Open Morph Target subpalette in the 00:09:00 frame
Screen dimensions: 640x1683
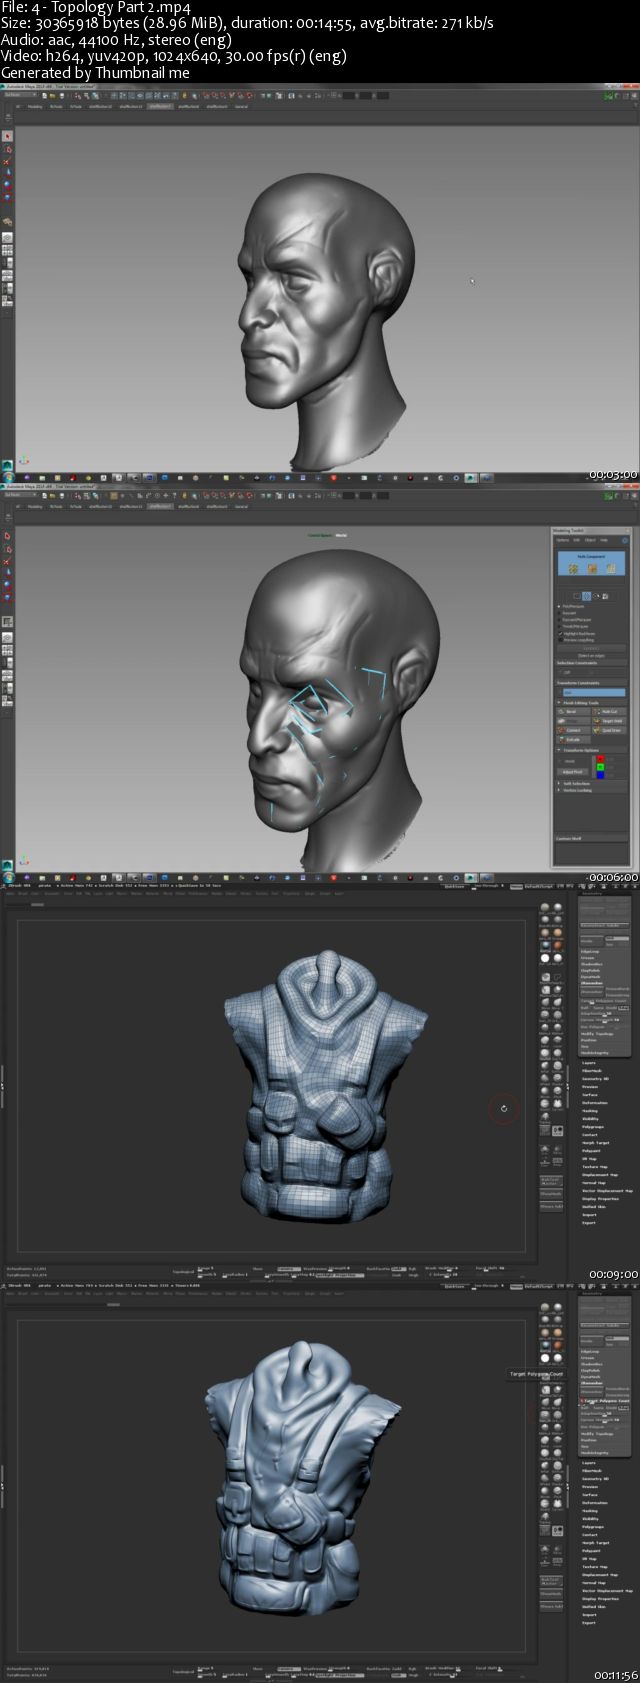[596, 1143]
